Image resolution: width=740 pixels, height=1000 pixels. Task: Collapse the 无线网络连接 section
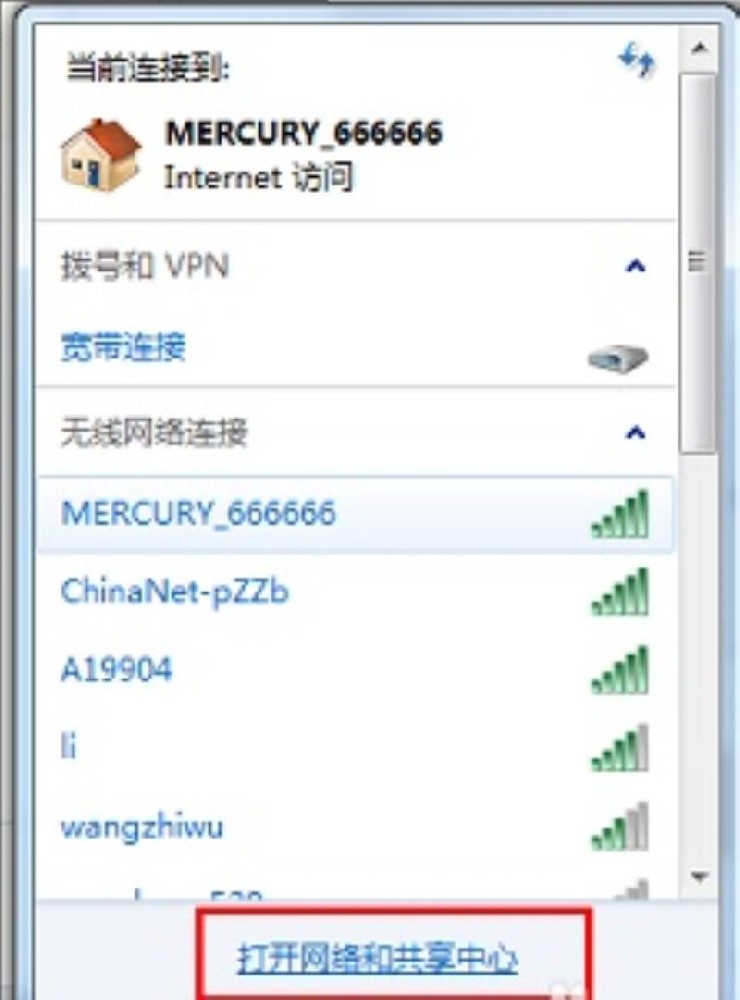coord(635,433)
